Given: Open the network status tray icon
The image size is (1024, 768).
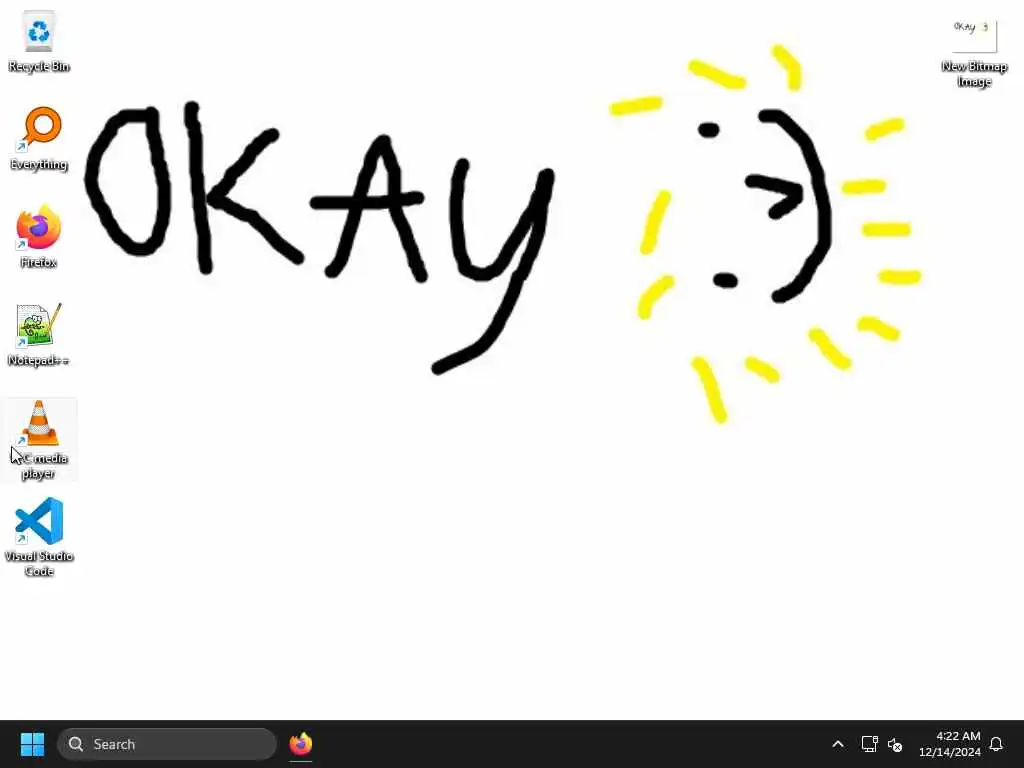Looking at the screenshot, I should (869, 744).
